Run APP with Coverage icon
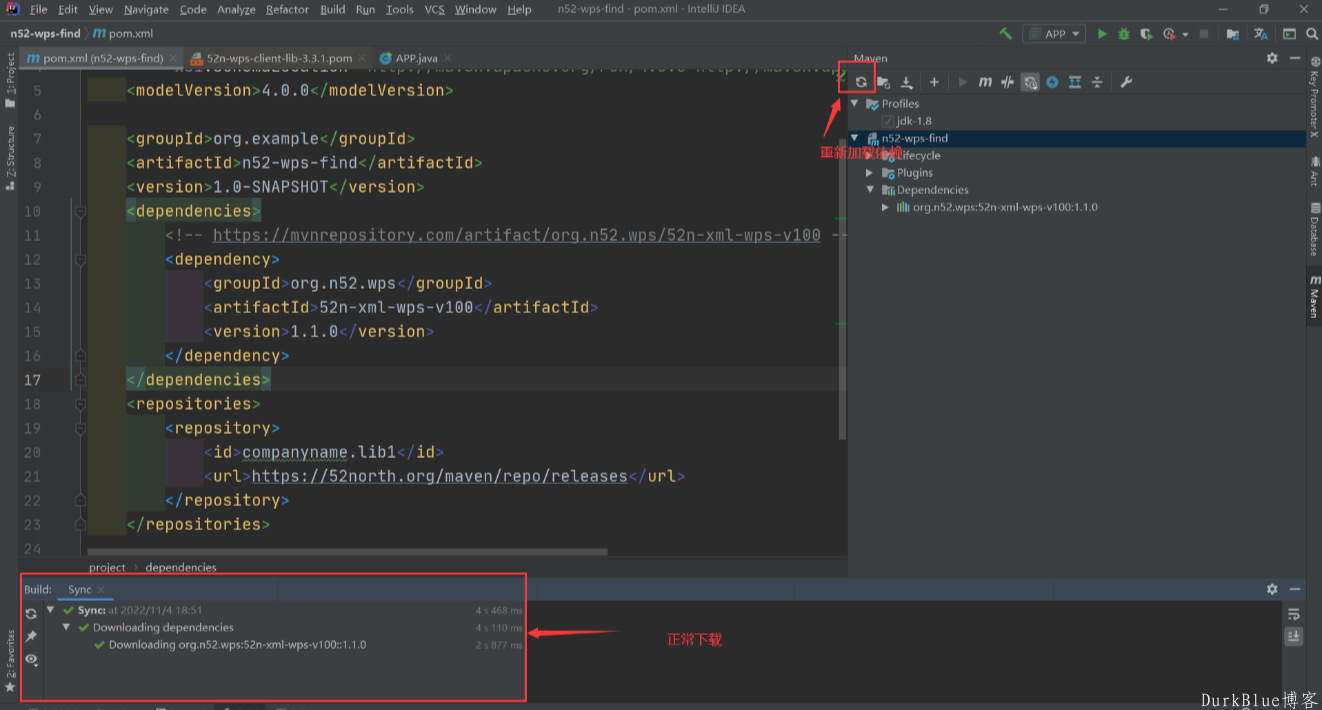 [x=1146, y=34]
